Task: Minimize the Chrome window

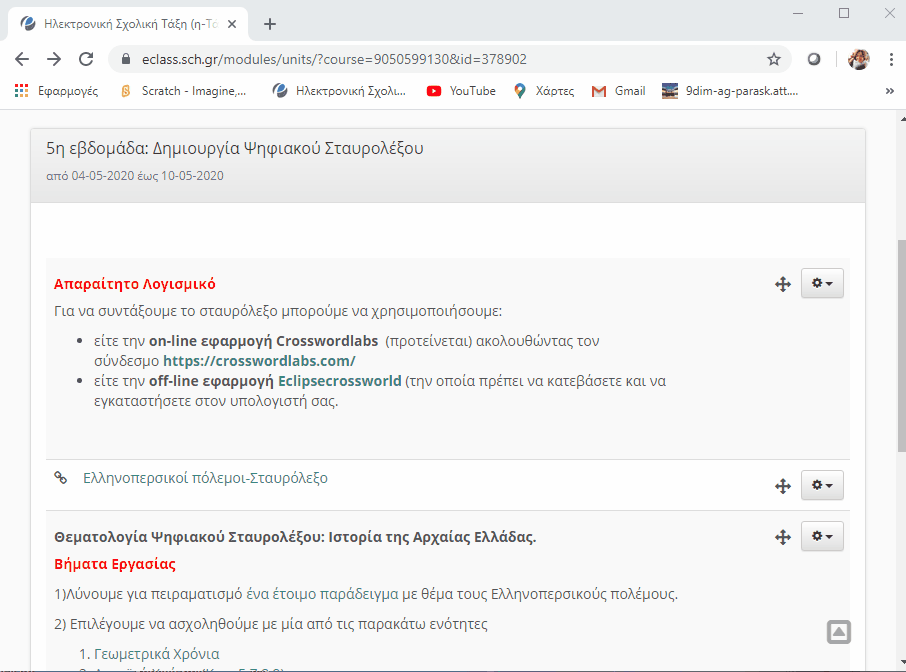Action: coord(798,13)
